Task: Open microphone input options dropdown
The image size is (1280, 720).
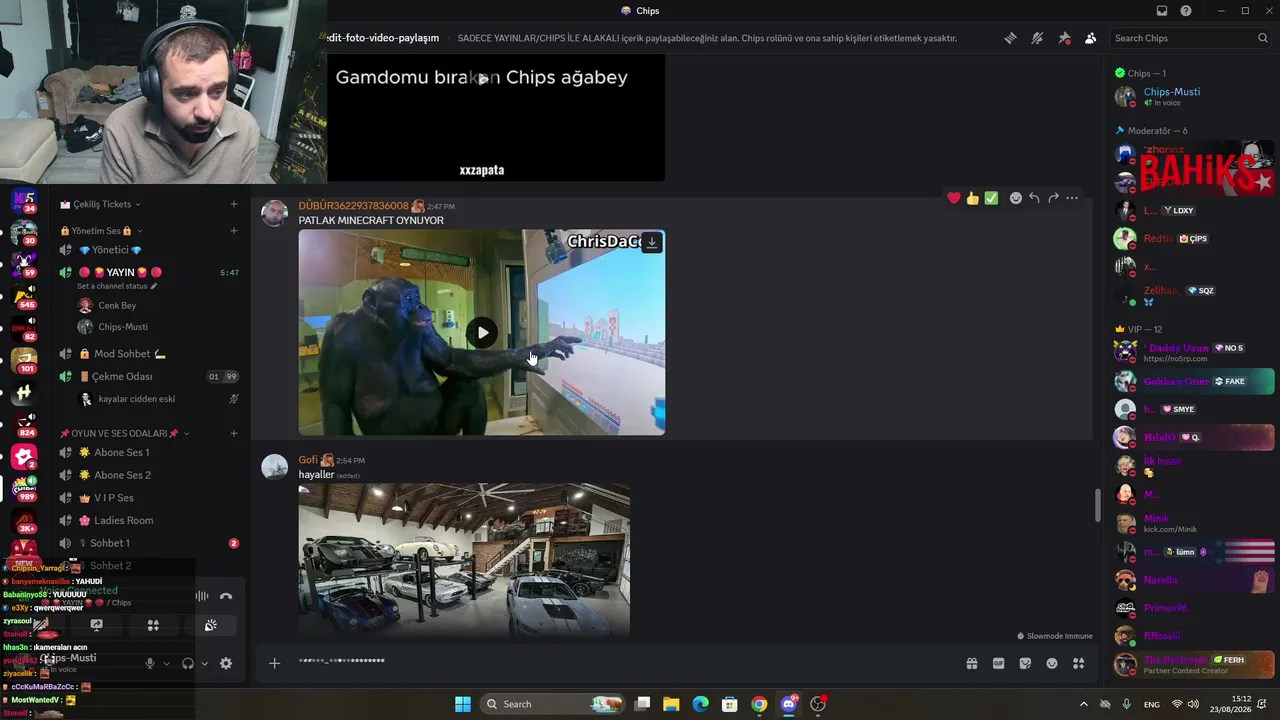Action: point(166,663)
